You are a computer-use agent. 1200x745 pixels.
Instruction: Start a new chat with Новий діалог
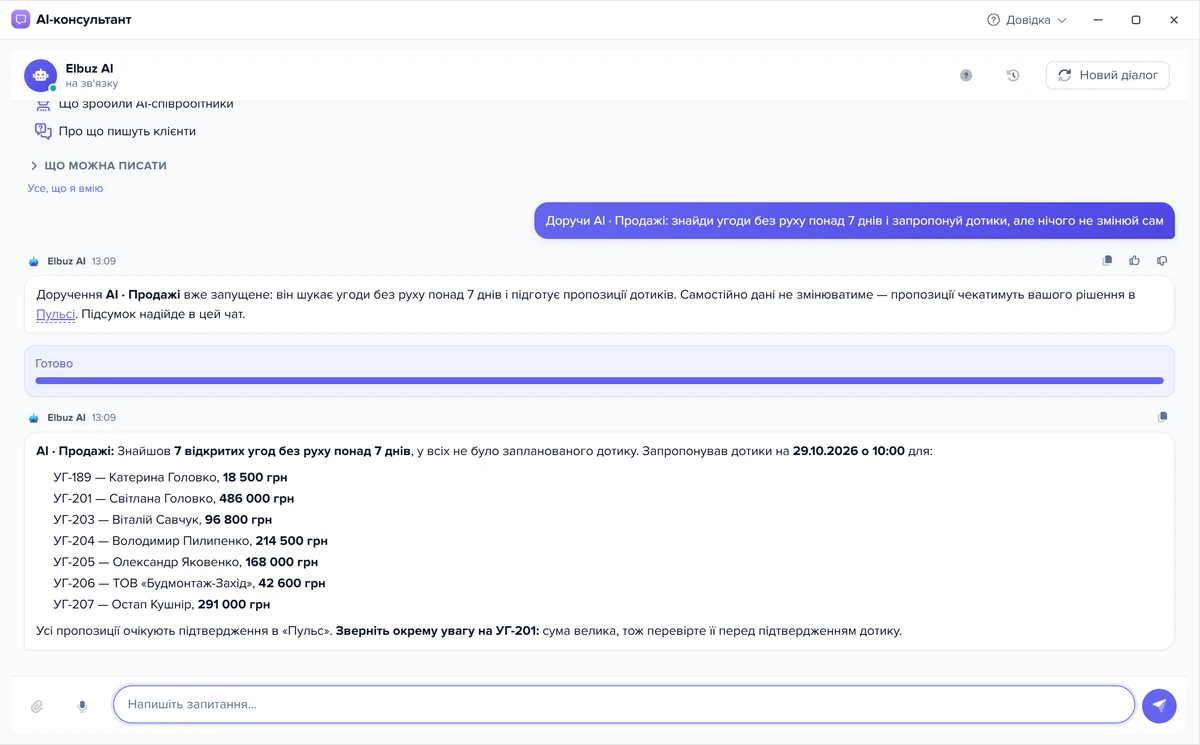1108,75
